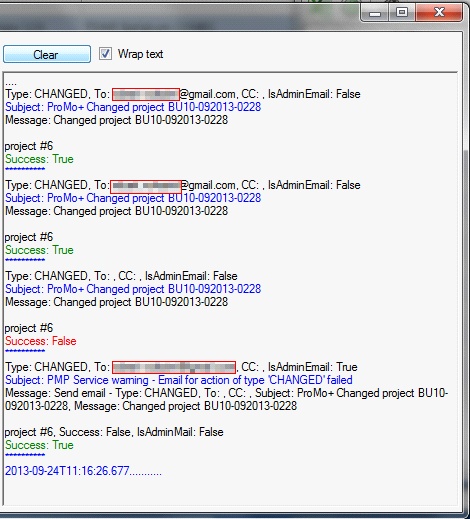Viewport: 470px width, 519px height.
Task: Click the Wrap text label
Action: (140, 54)
